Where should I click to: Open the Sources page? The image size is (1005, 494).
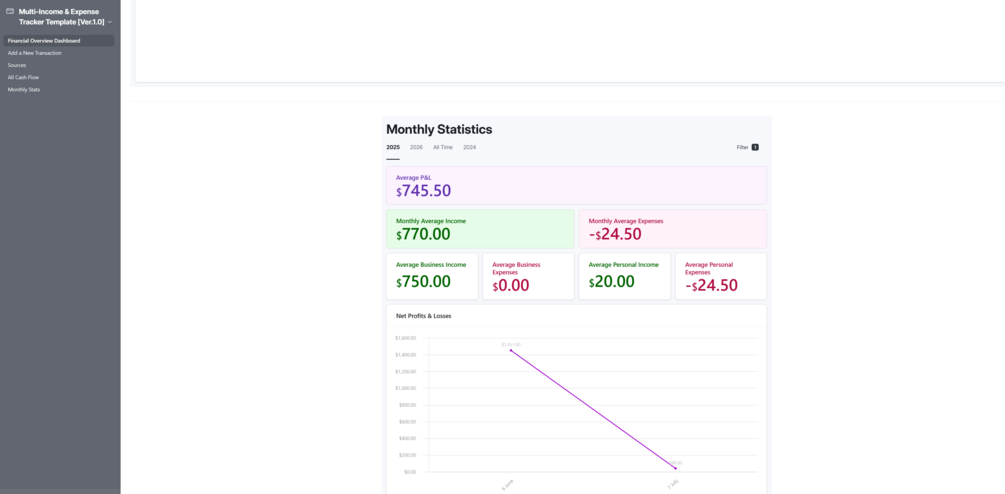(17, 65)
